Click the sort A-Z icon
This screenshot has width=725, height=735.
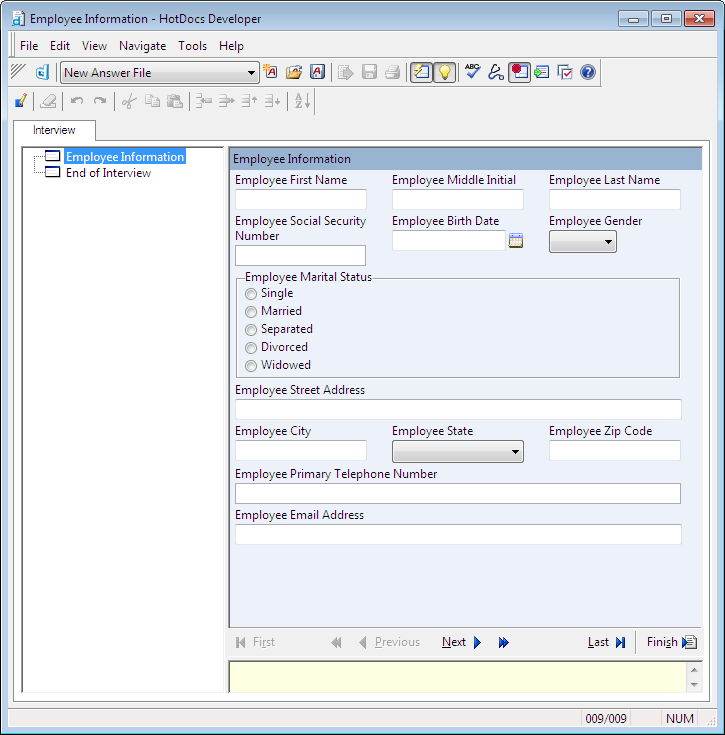point(303,101)
